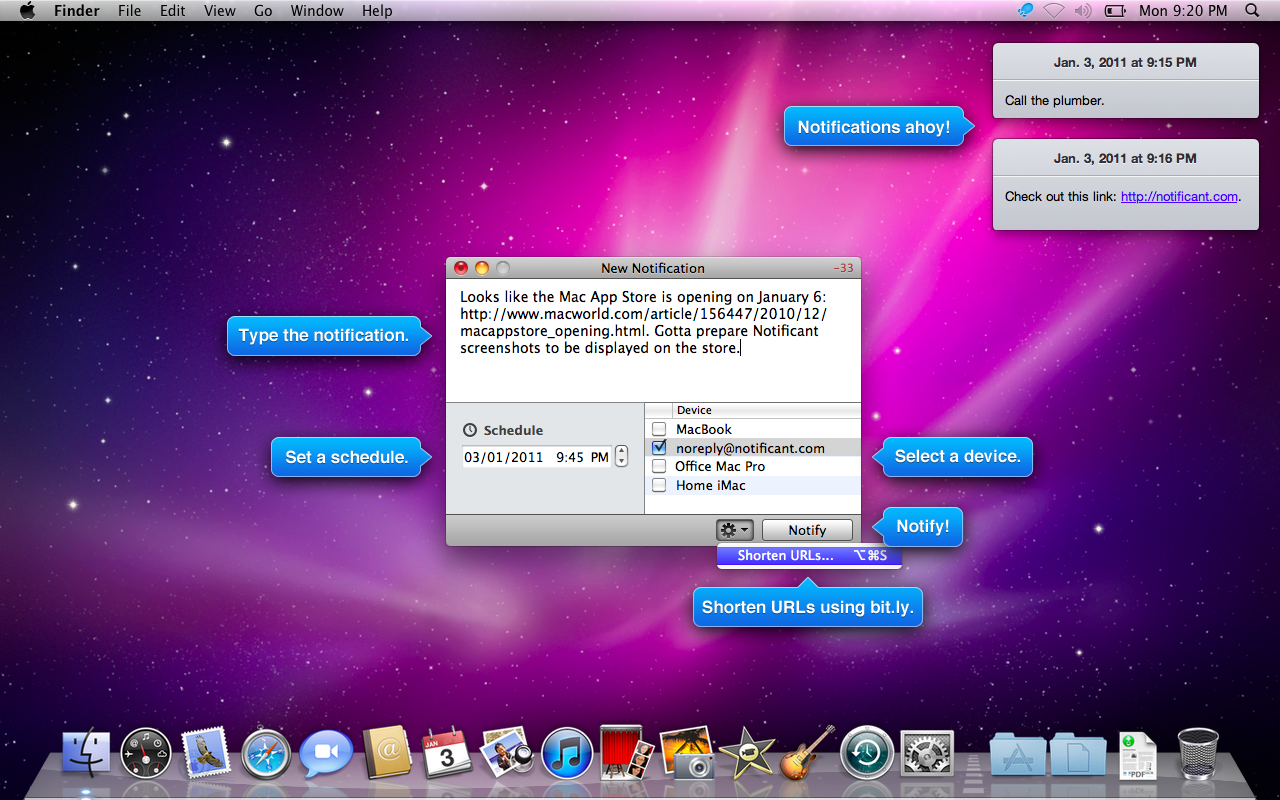Open the Window menu in the menu bar

click(x=315, y=11)
